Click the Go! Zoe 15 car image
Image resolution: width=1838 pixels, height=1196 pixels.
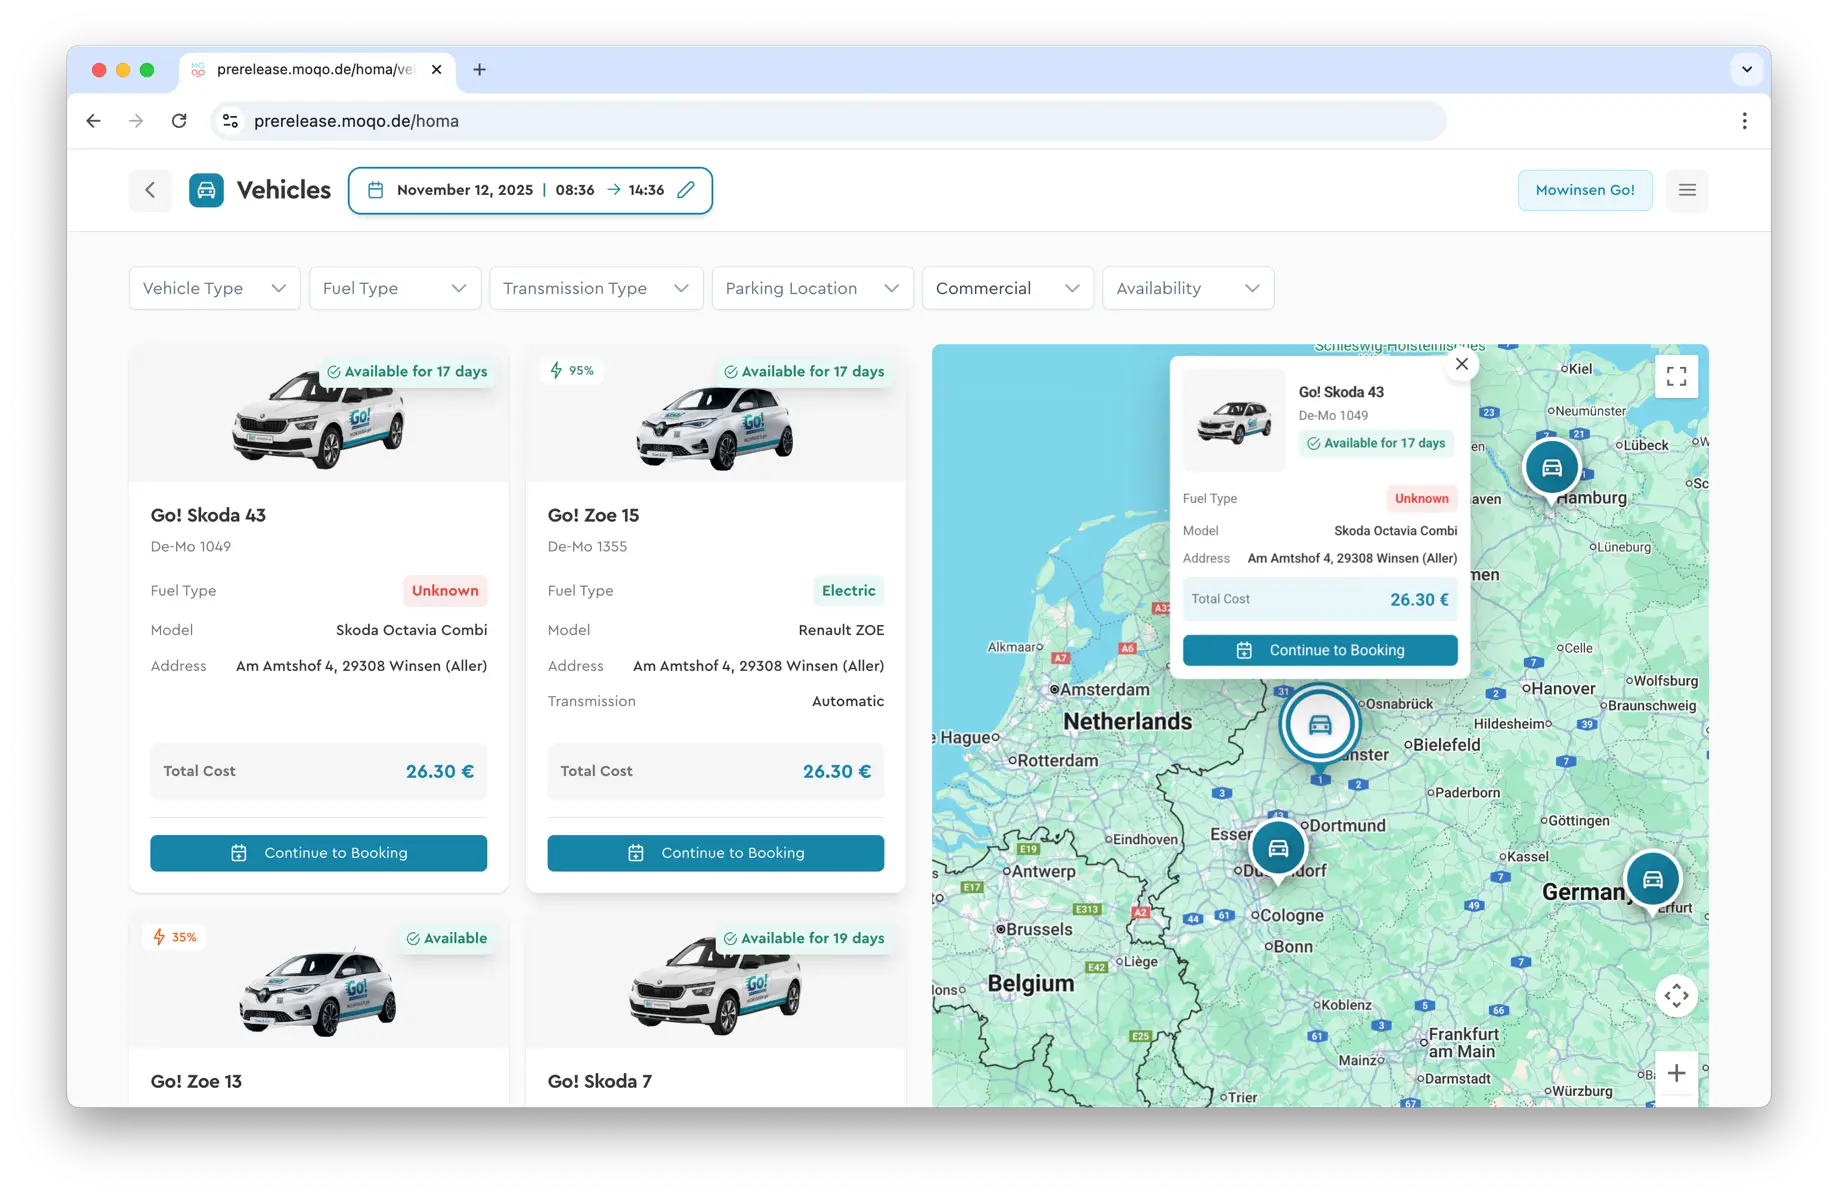(x=716, y=428)
